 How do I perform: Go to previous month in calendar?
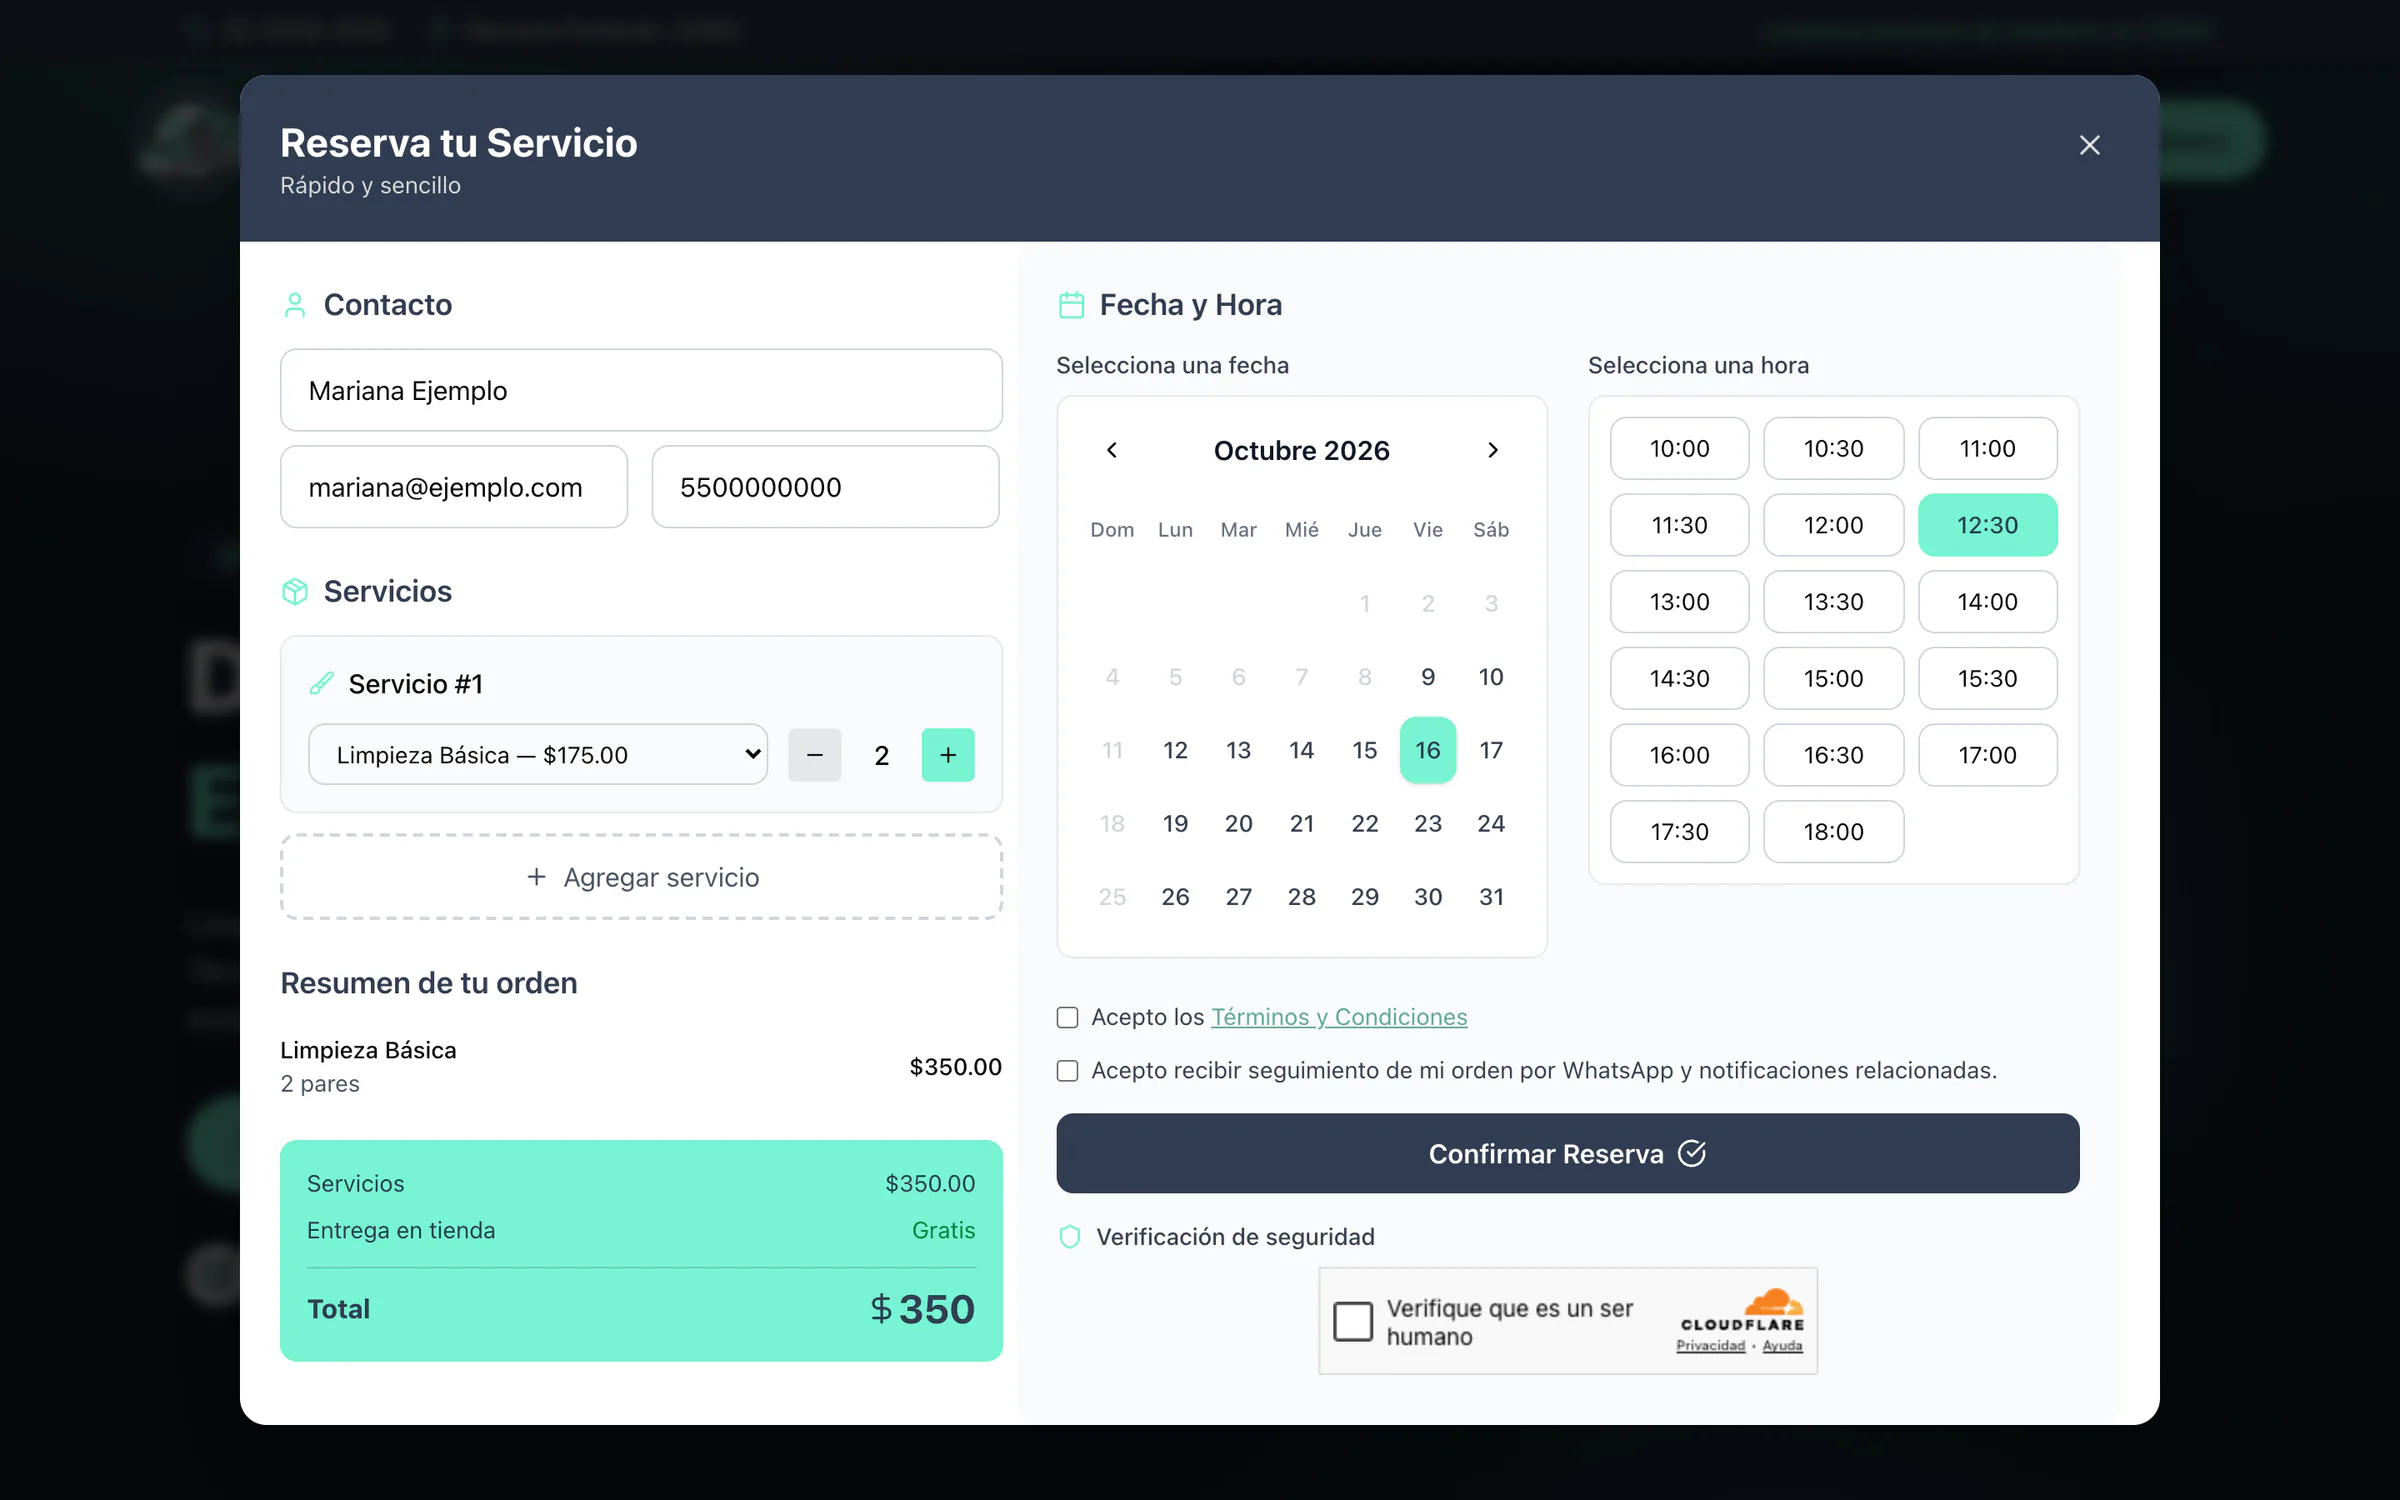pos(1112,450)
